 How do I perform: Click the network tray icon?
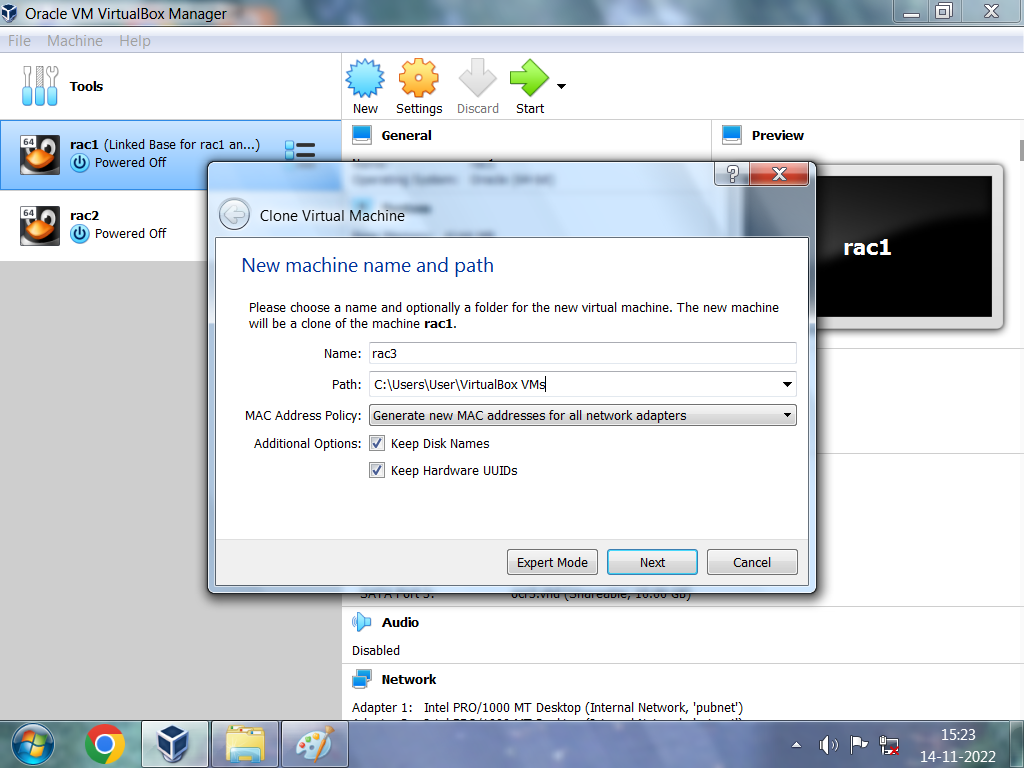click(x=889, y=744)
